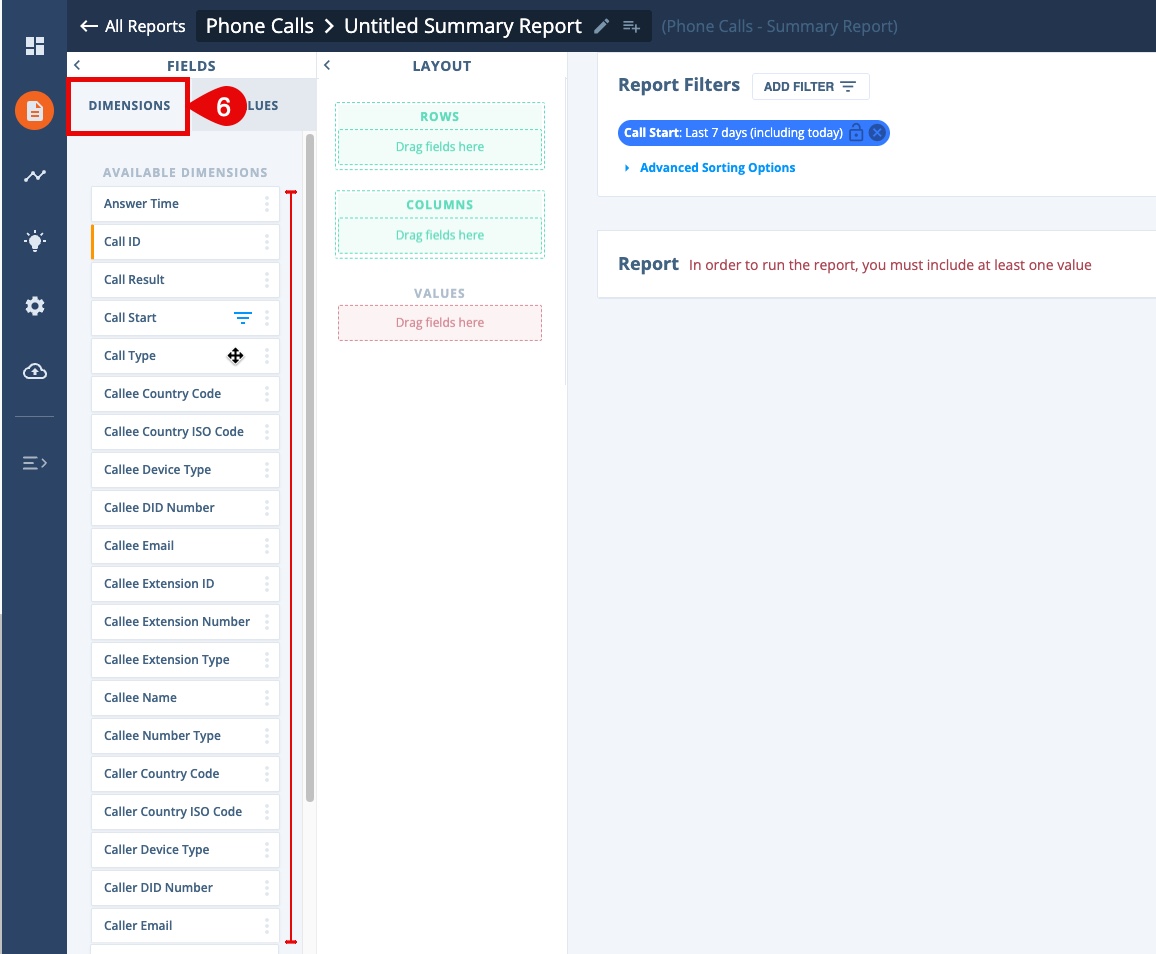This screenshot has width=1156, height=954.
Task: Open the Reports document icon in sidebar
Action: [35, 111]
